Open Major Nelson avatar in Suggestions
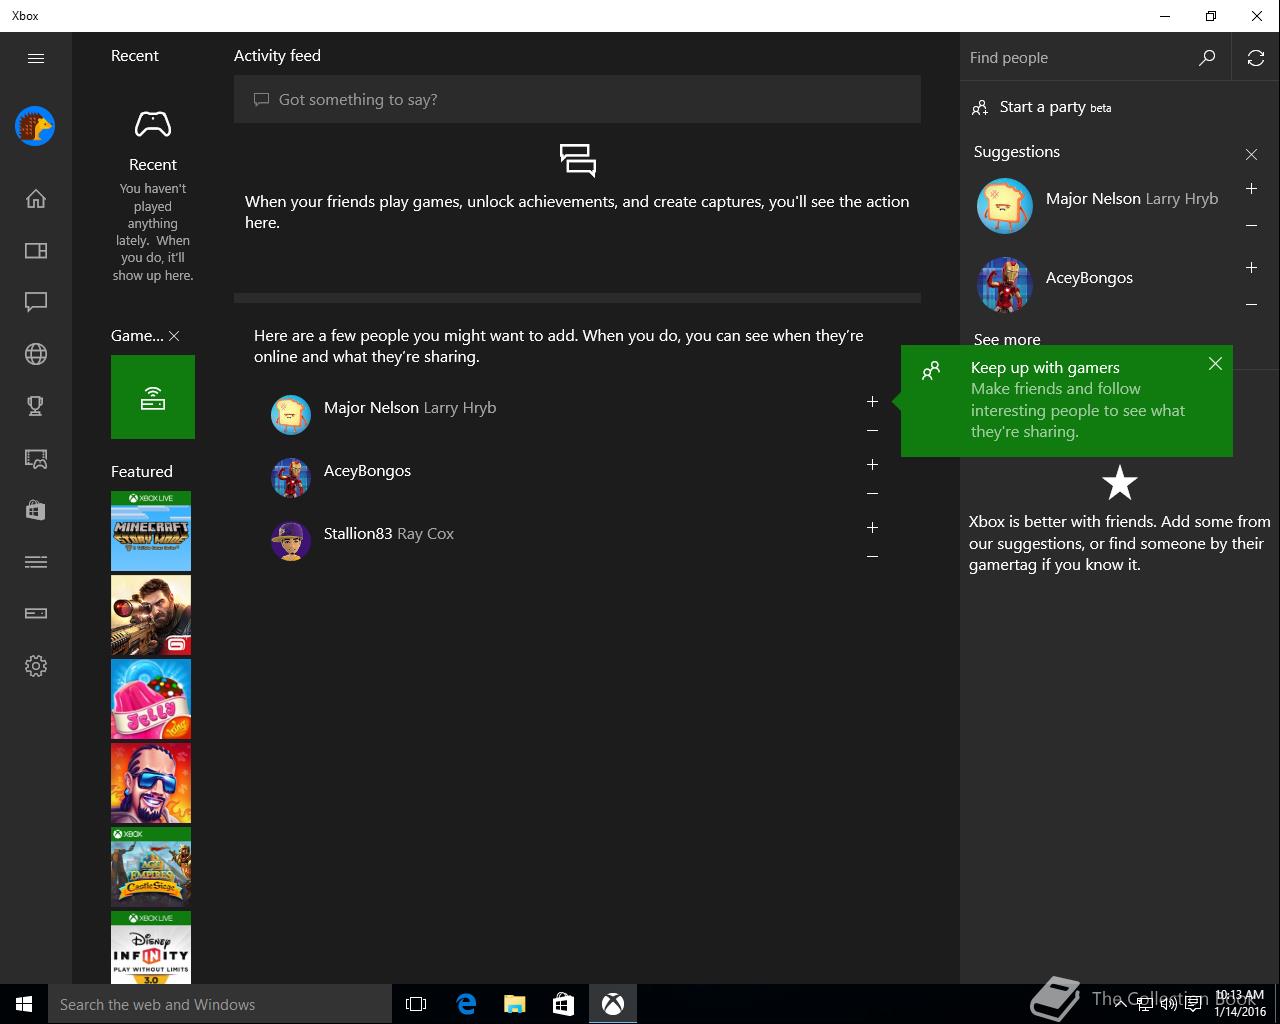Screen dimensions: 1280x1024 coord(1004,206)
